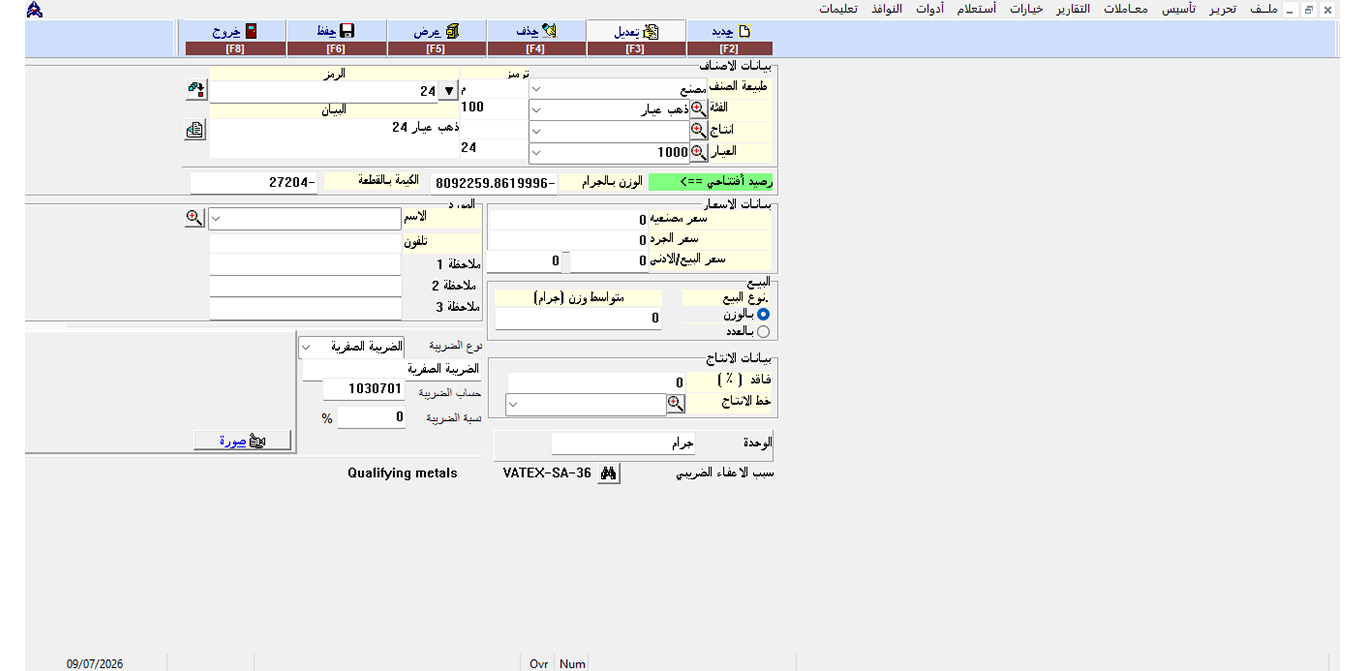Open the Edit (تحرير) menu
The height and width of the screenshot is (671, 1365).
click(1222, 9)
